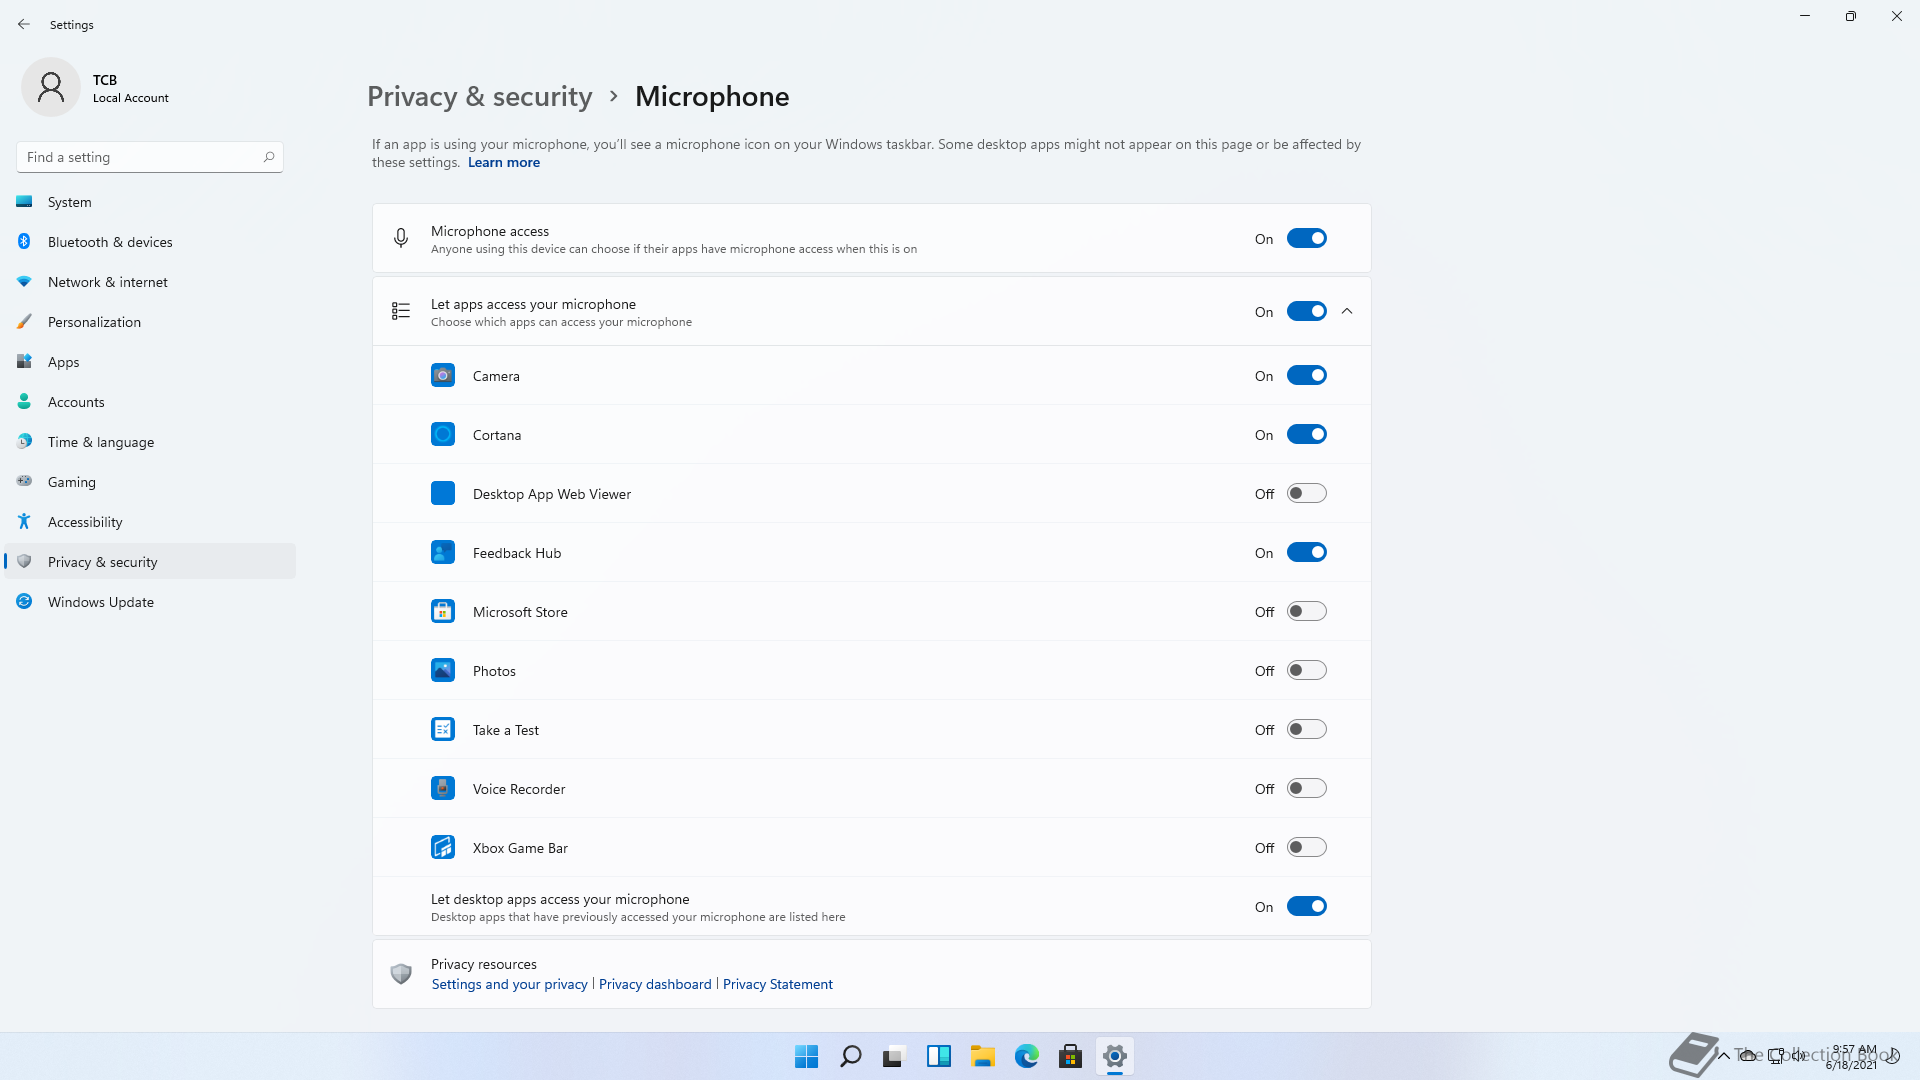Open Time & language category

pyautogui.click(x=150, y=442)
